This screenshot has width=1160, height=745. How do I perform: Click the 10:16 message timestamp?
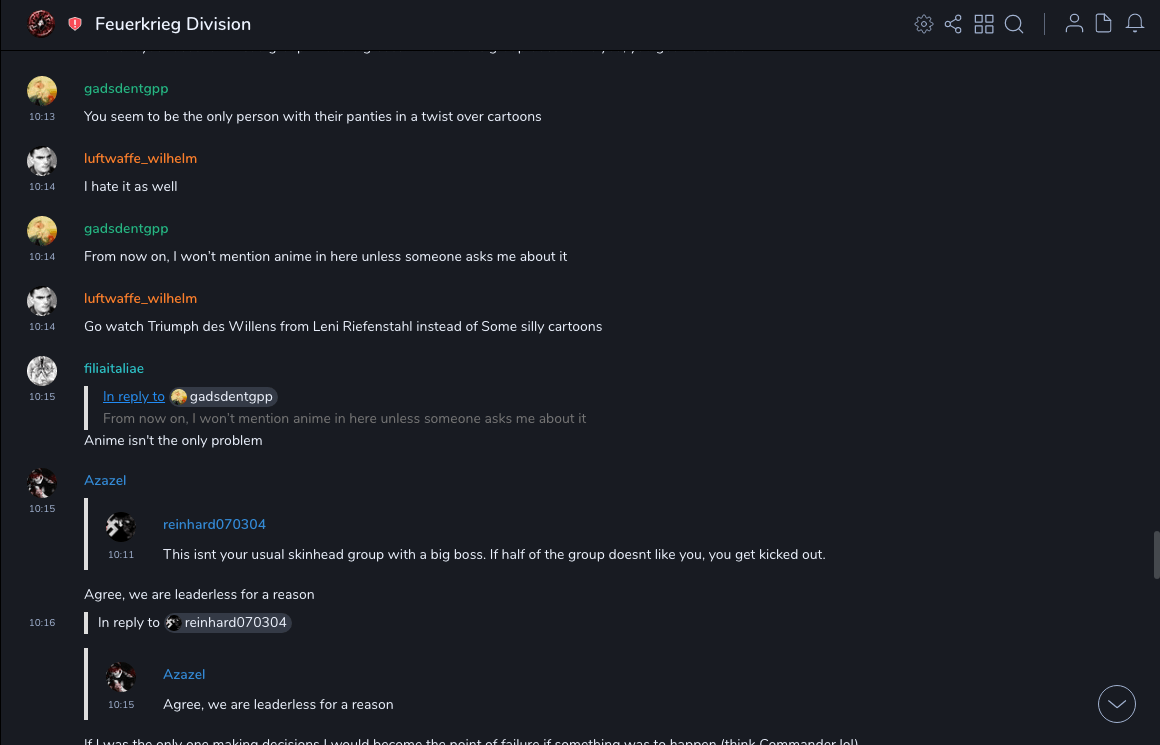click(42, 623)
